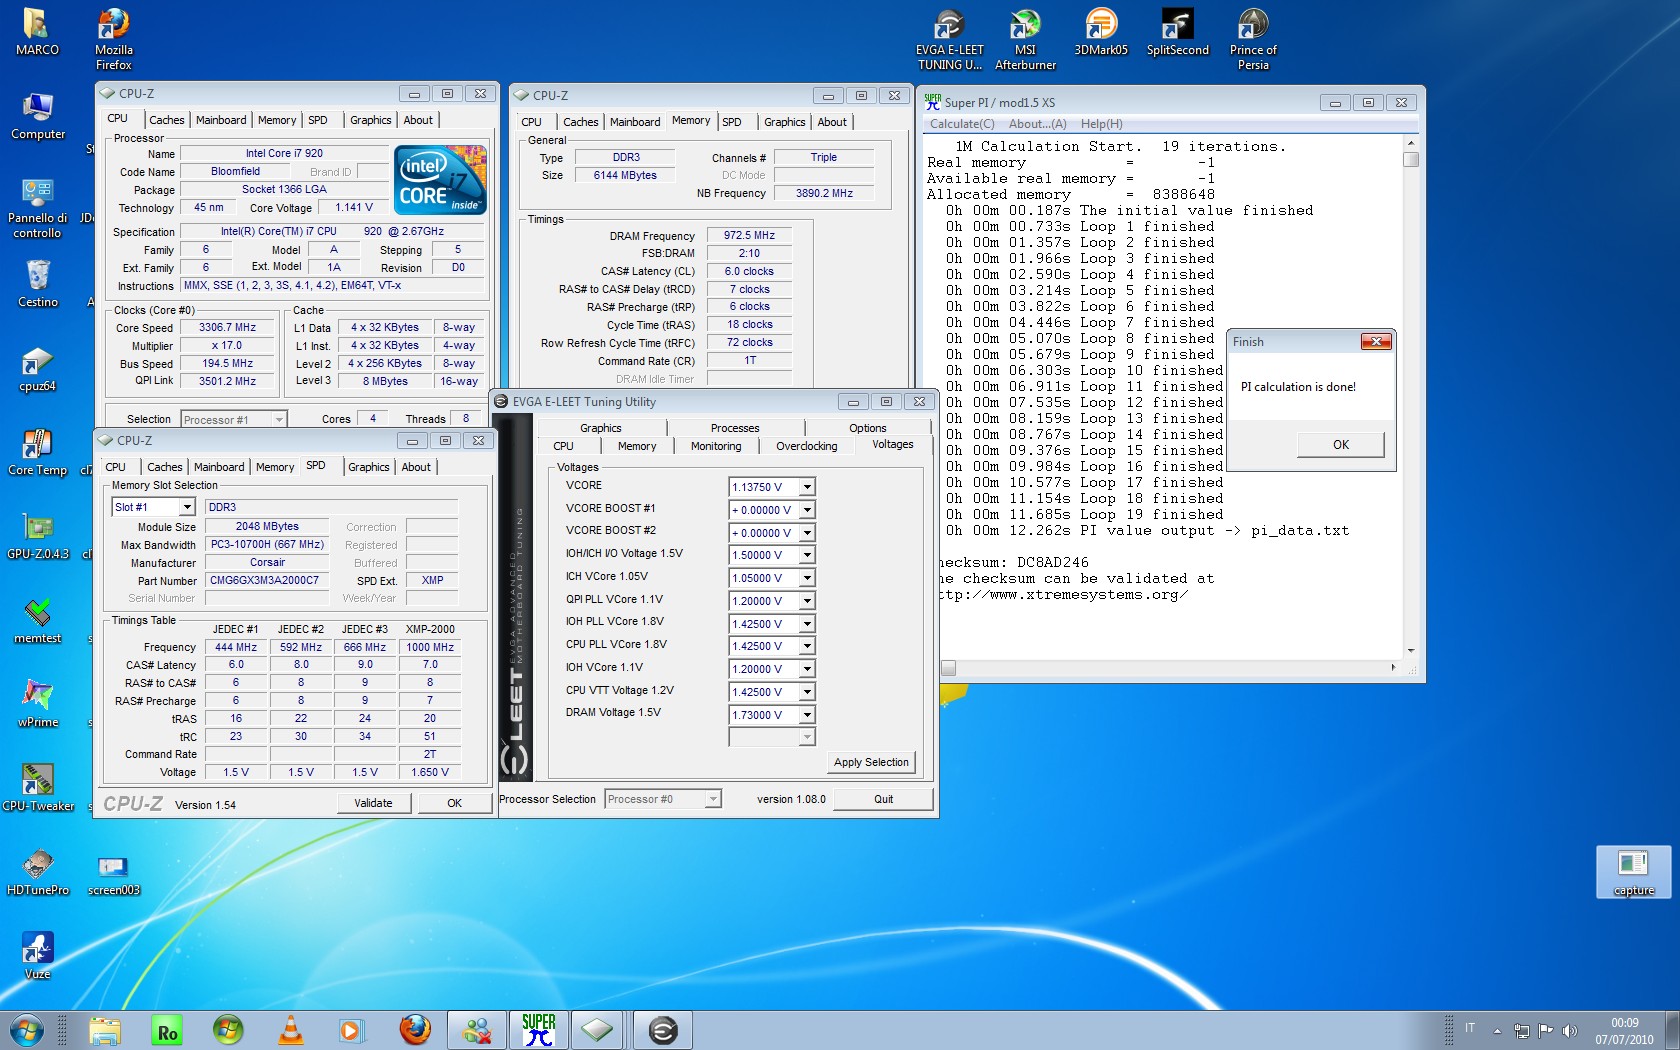Open the VCORE BOOST #1 dropdown
This screenshot has height=1050, width=1680.
coord(807,510)
